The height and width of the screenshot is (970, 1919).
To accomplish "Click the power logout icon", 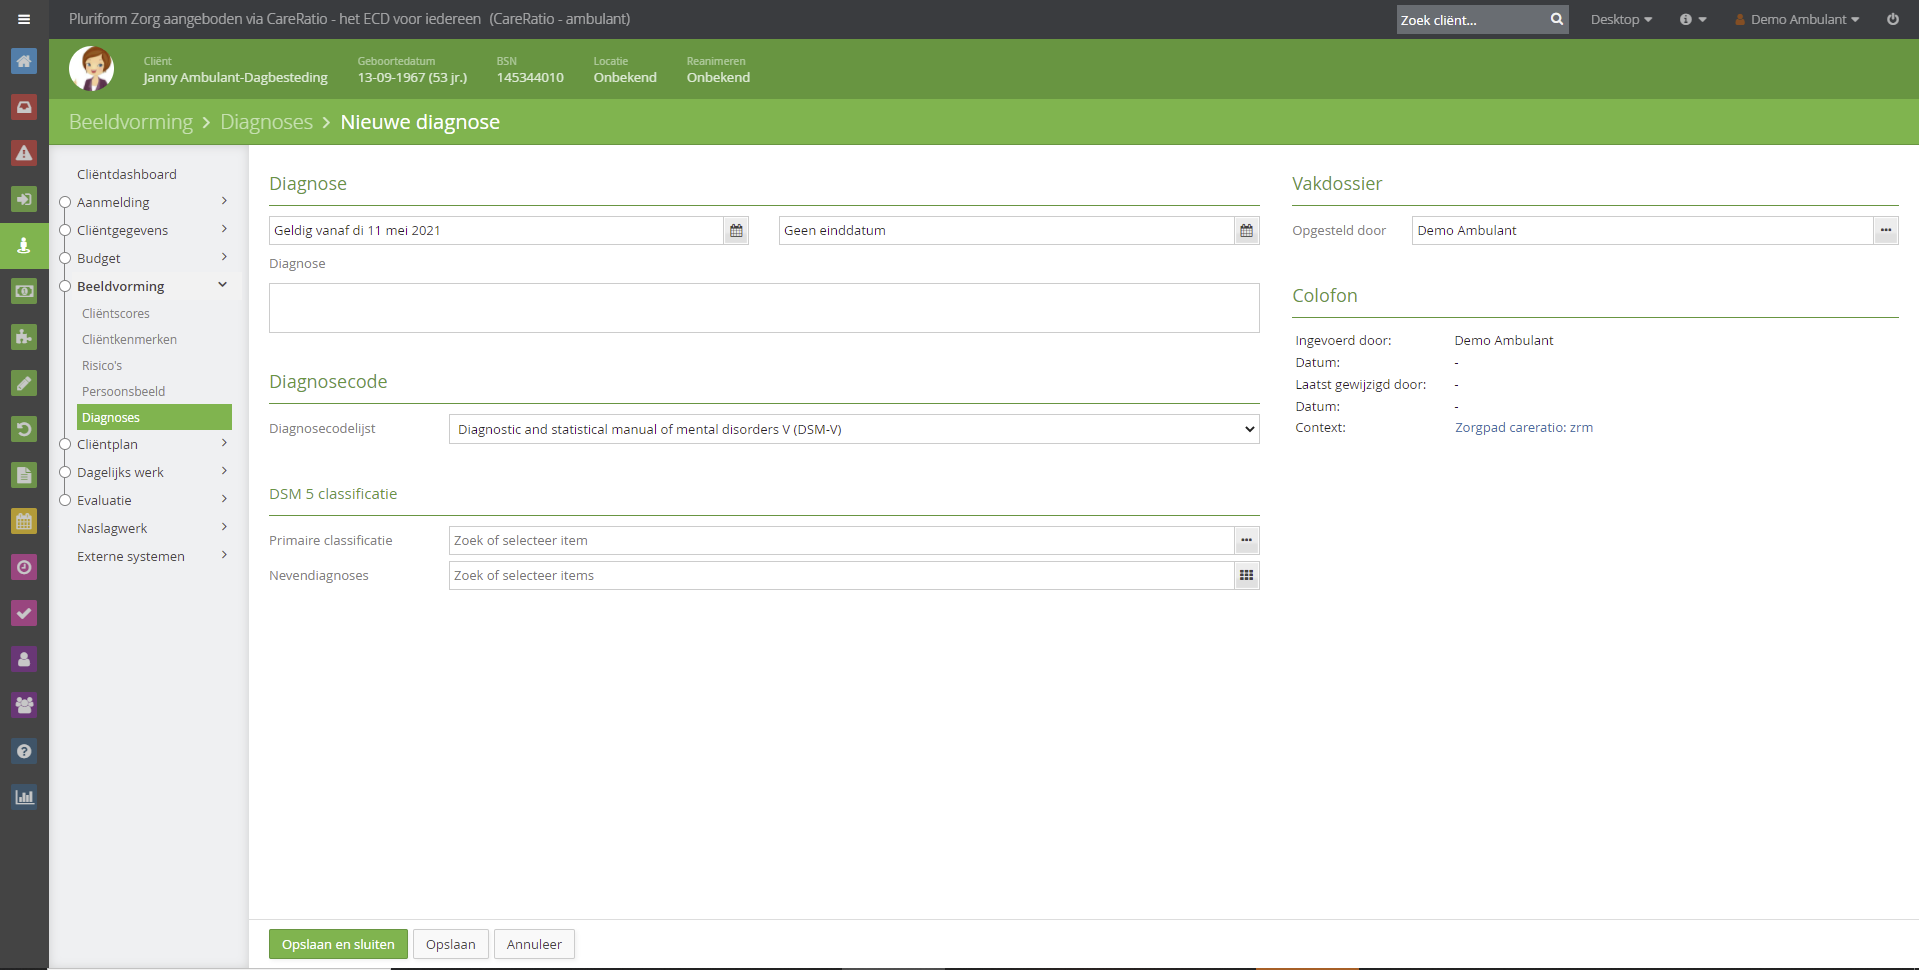I will click(1892, 19).
